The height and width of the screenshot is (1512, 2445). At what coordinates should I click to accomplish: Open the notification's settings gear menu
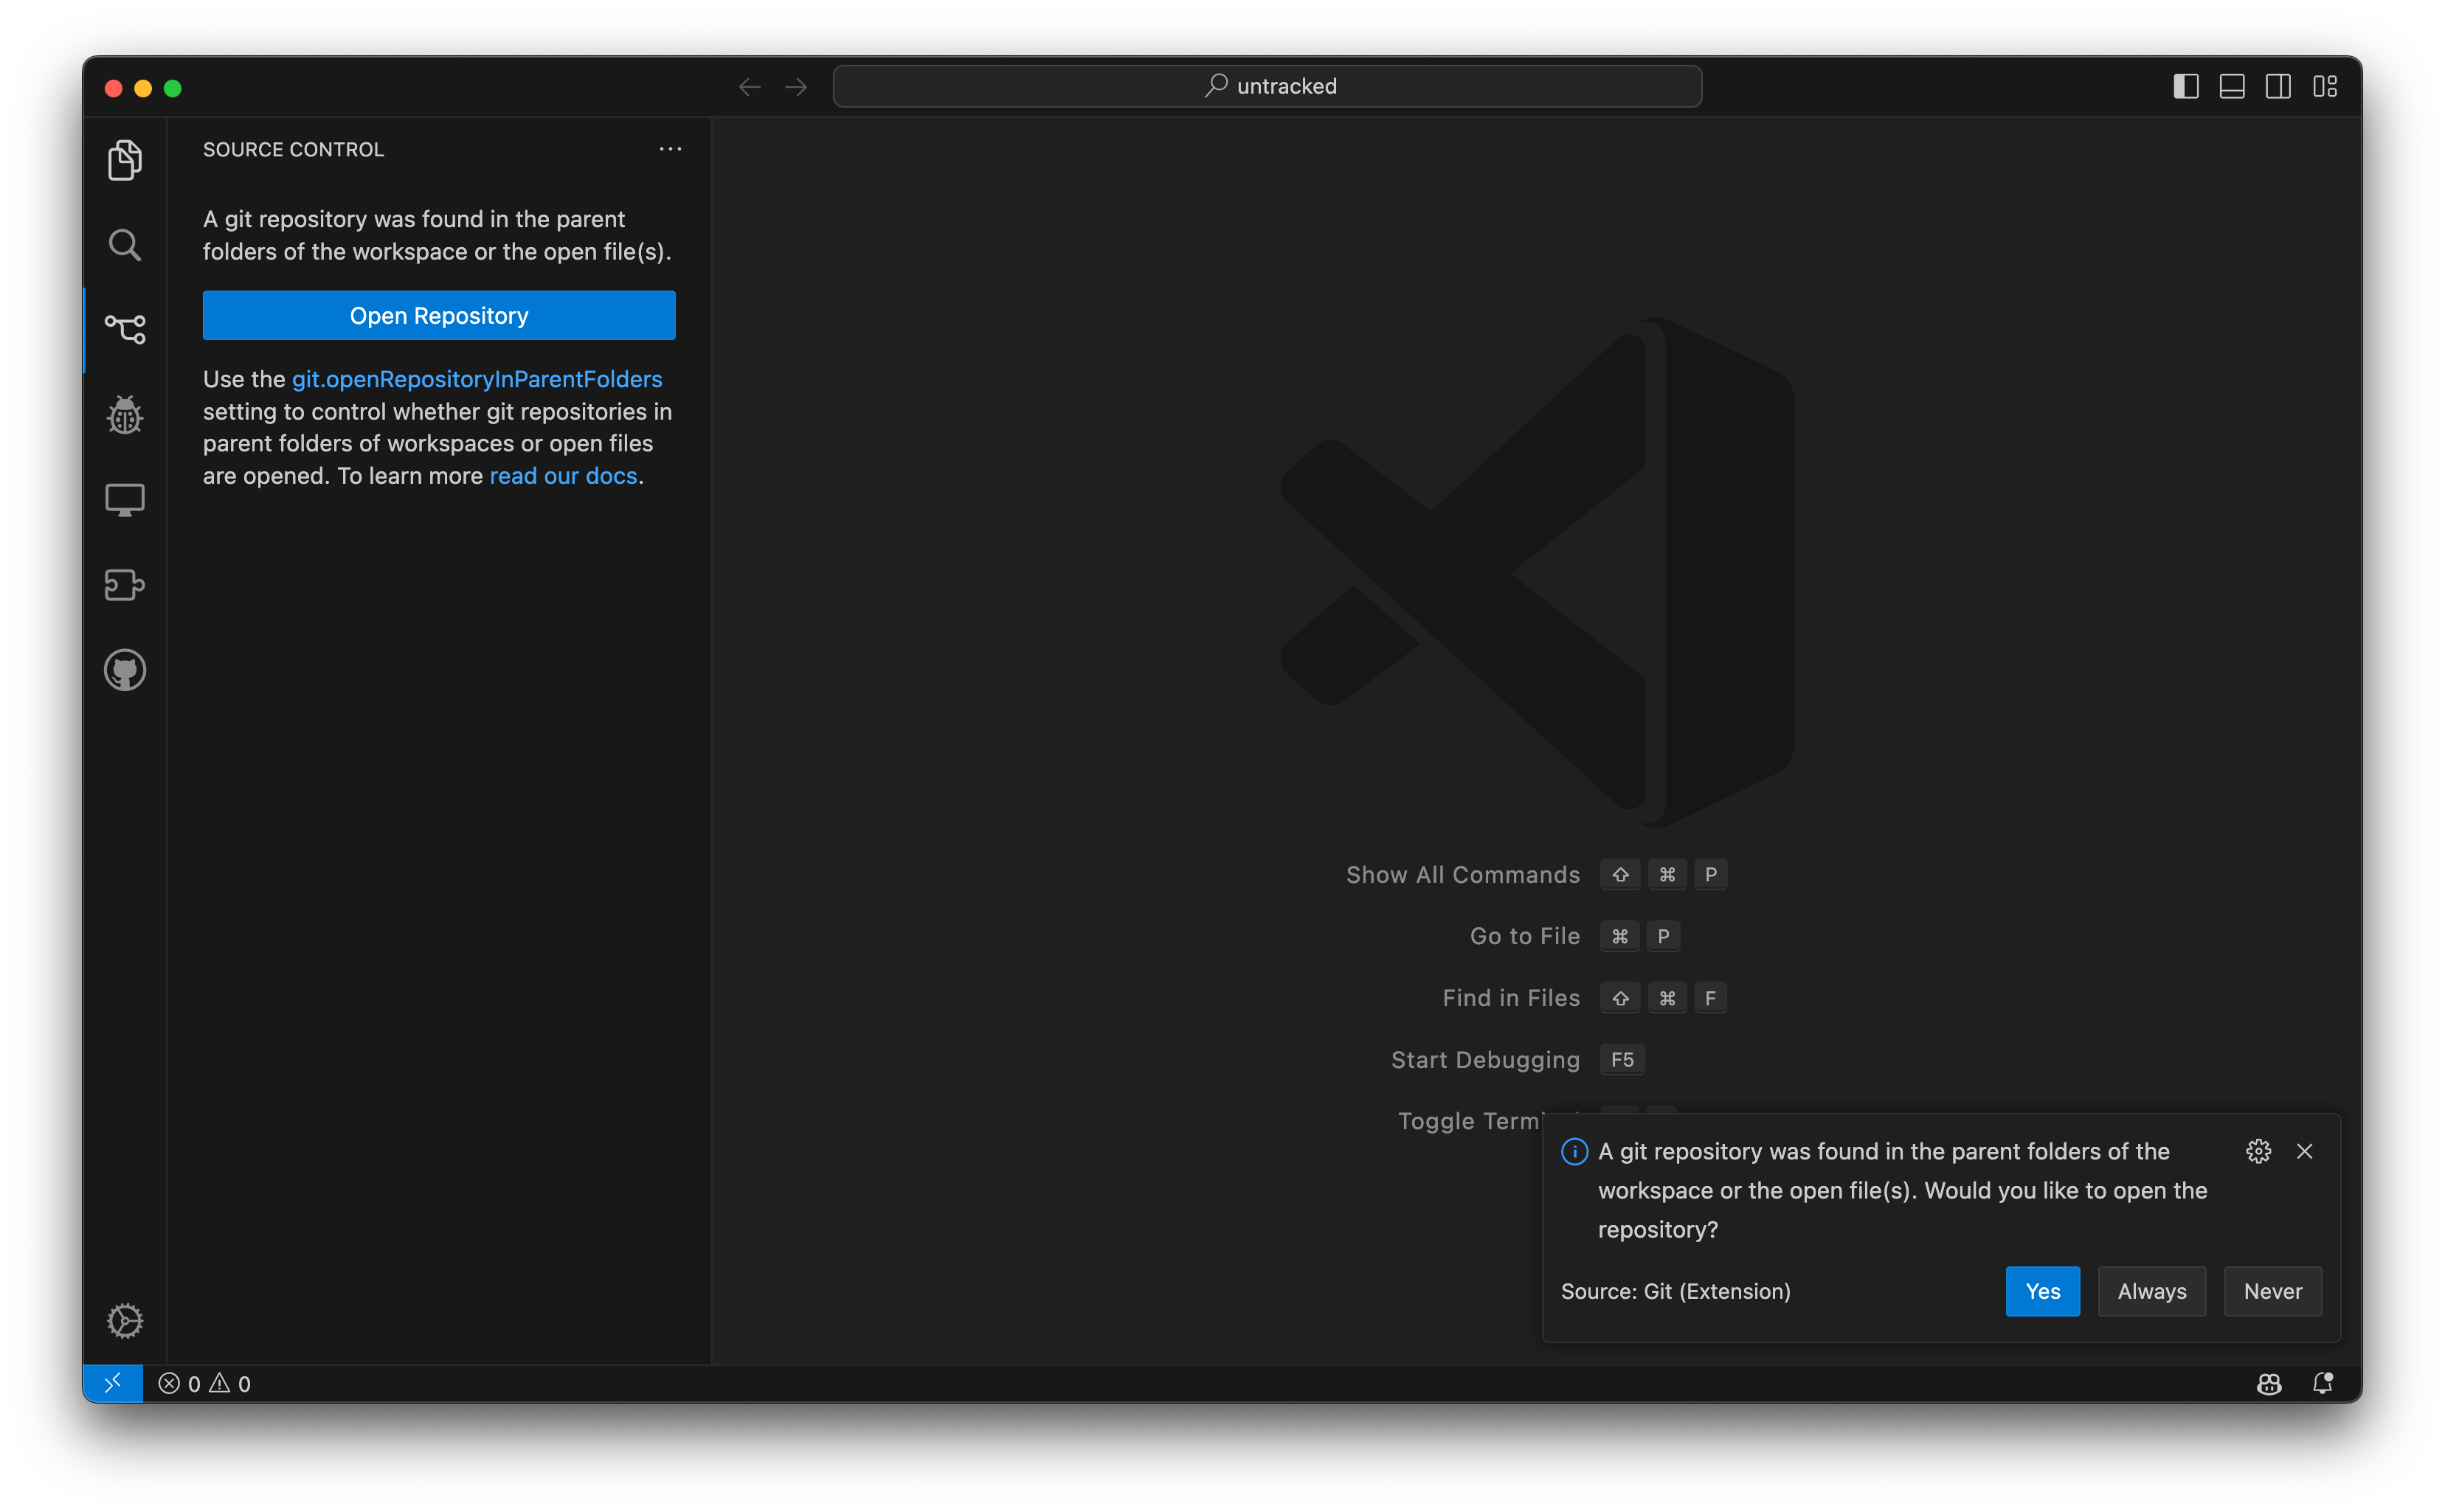[x=2260, y=1151]
